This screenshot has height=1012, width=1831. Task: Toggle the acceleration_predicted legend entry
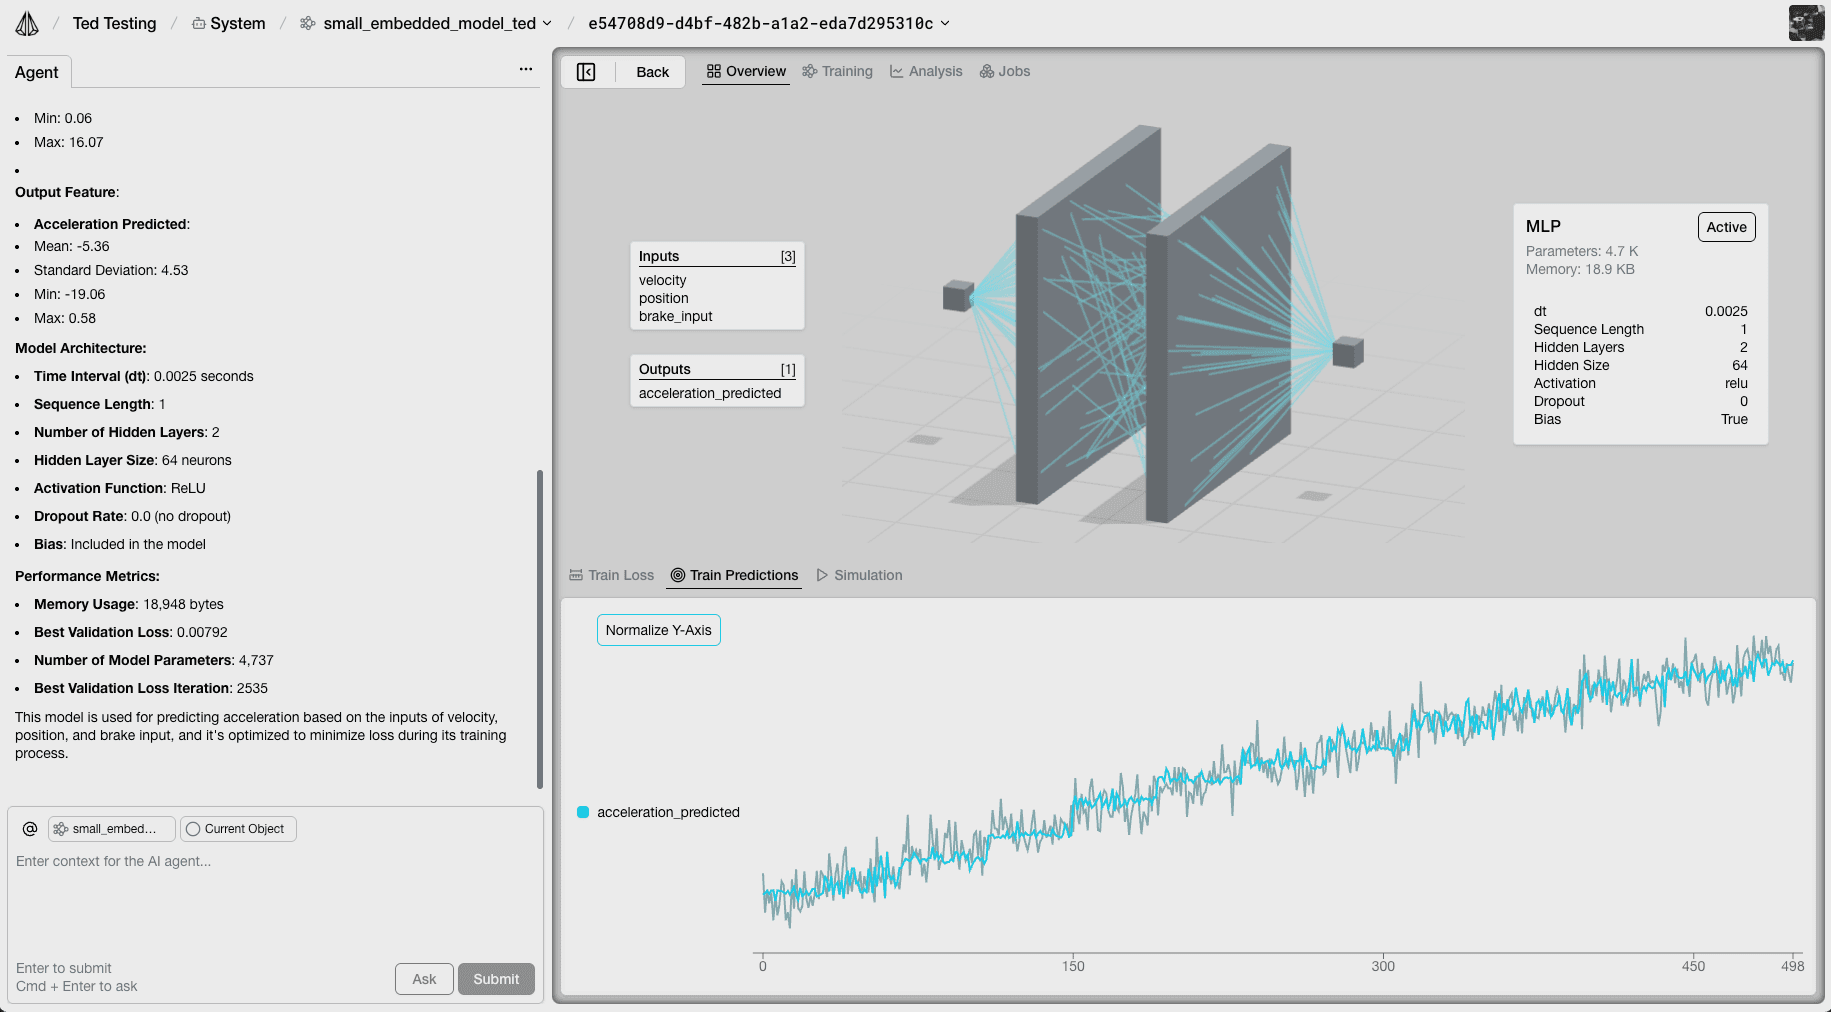[x=658, y=812]
